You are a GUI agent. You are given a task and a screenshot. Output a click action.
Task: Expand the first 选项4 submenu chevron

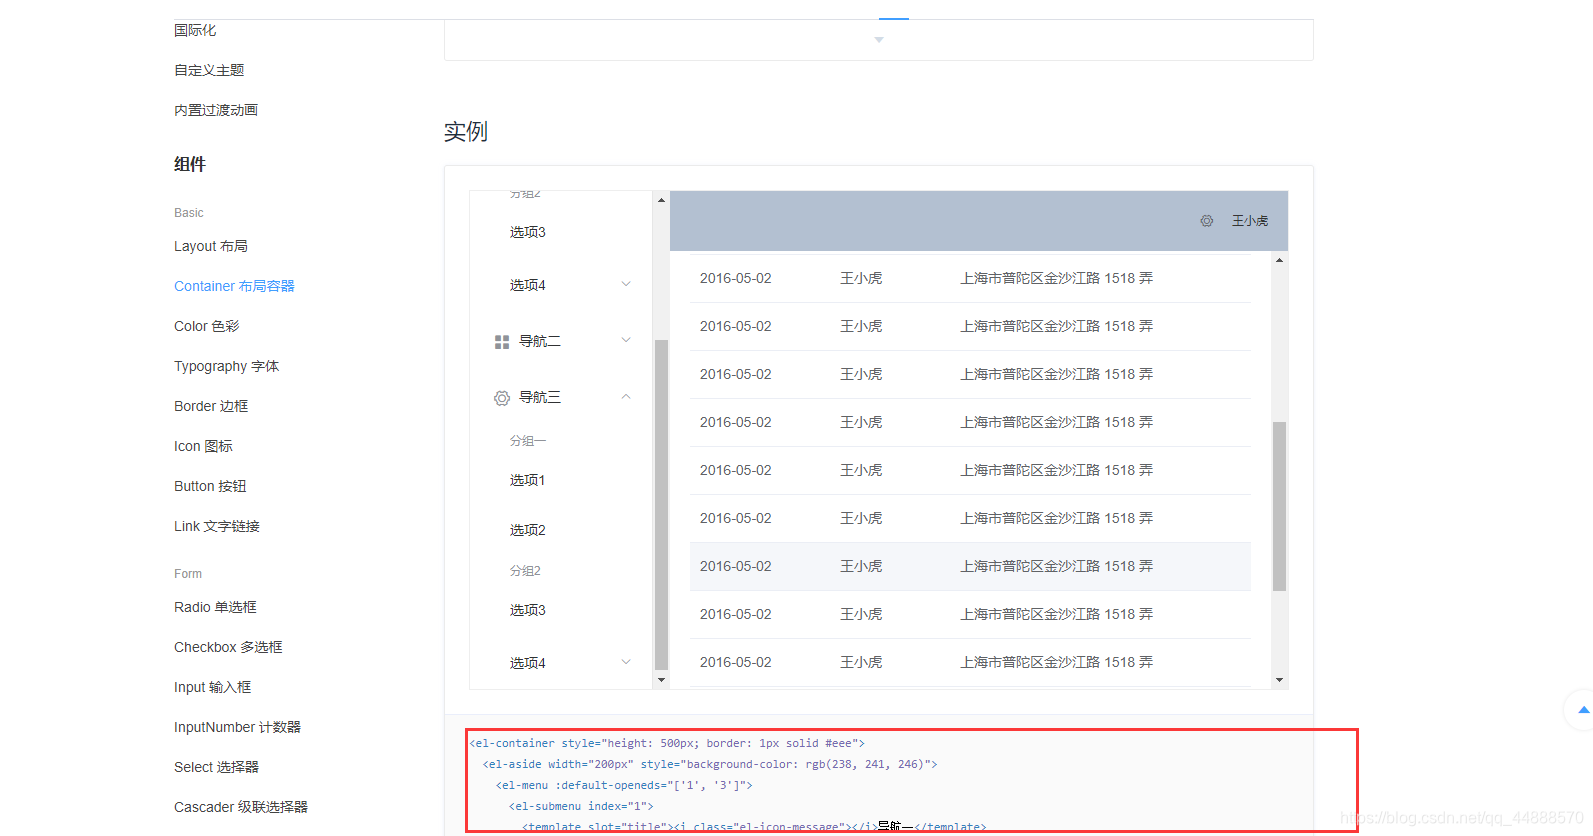(x=626, y=284)
